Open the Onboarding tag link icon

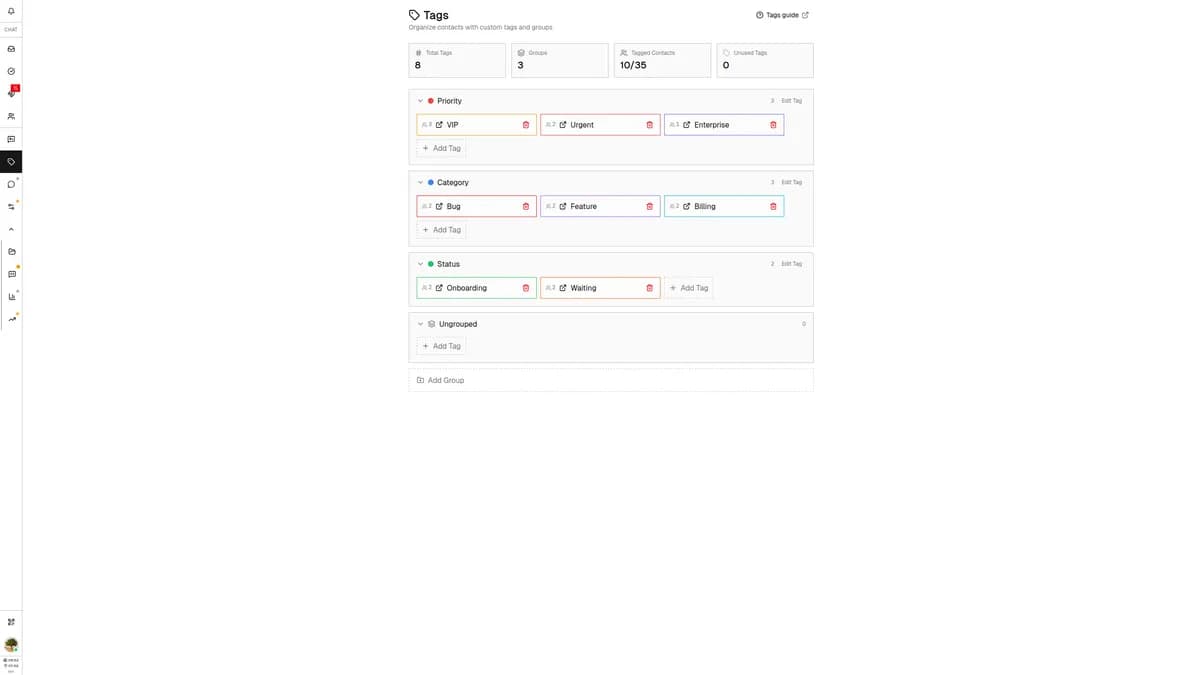coord(439,288)
